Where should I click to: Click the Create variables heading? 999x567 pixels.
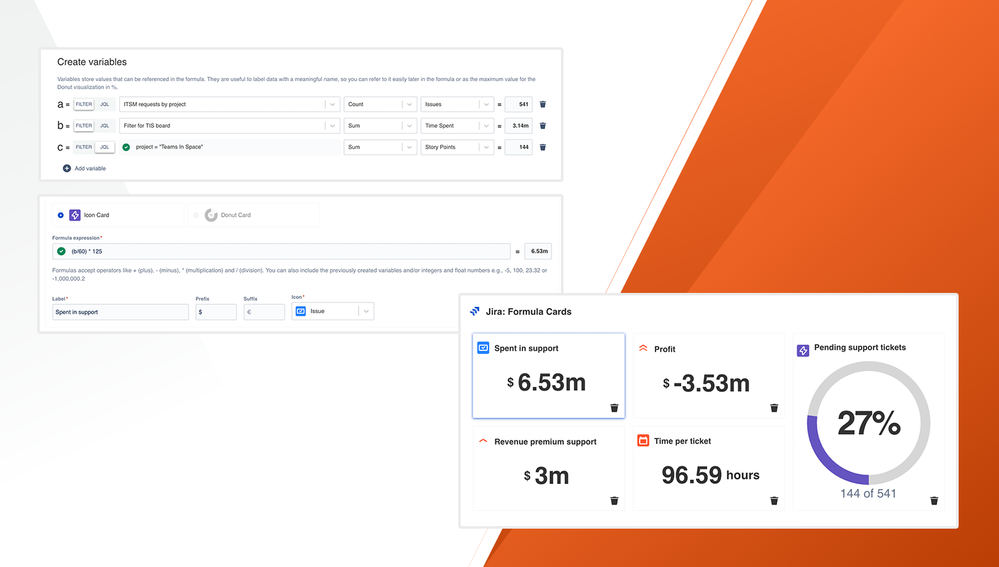(92, 62)
